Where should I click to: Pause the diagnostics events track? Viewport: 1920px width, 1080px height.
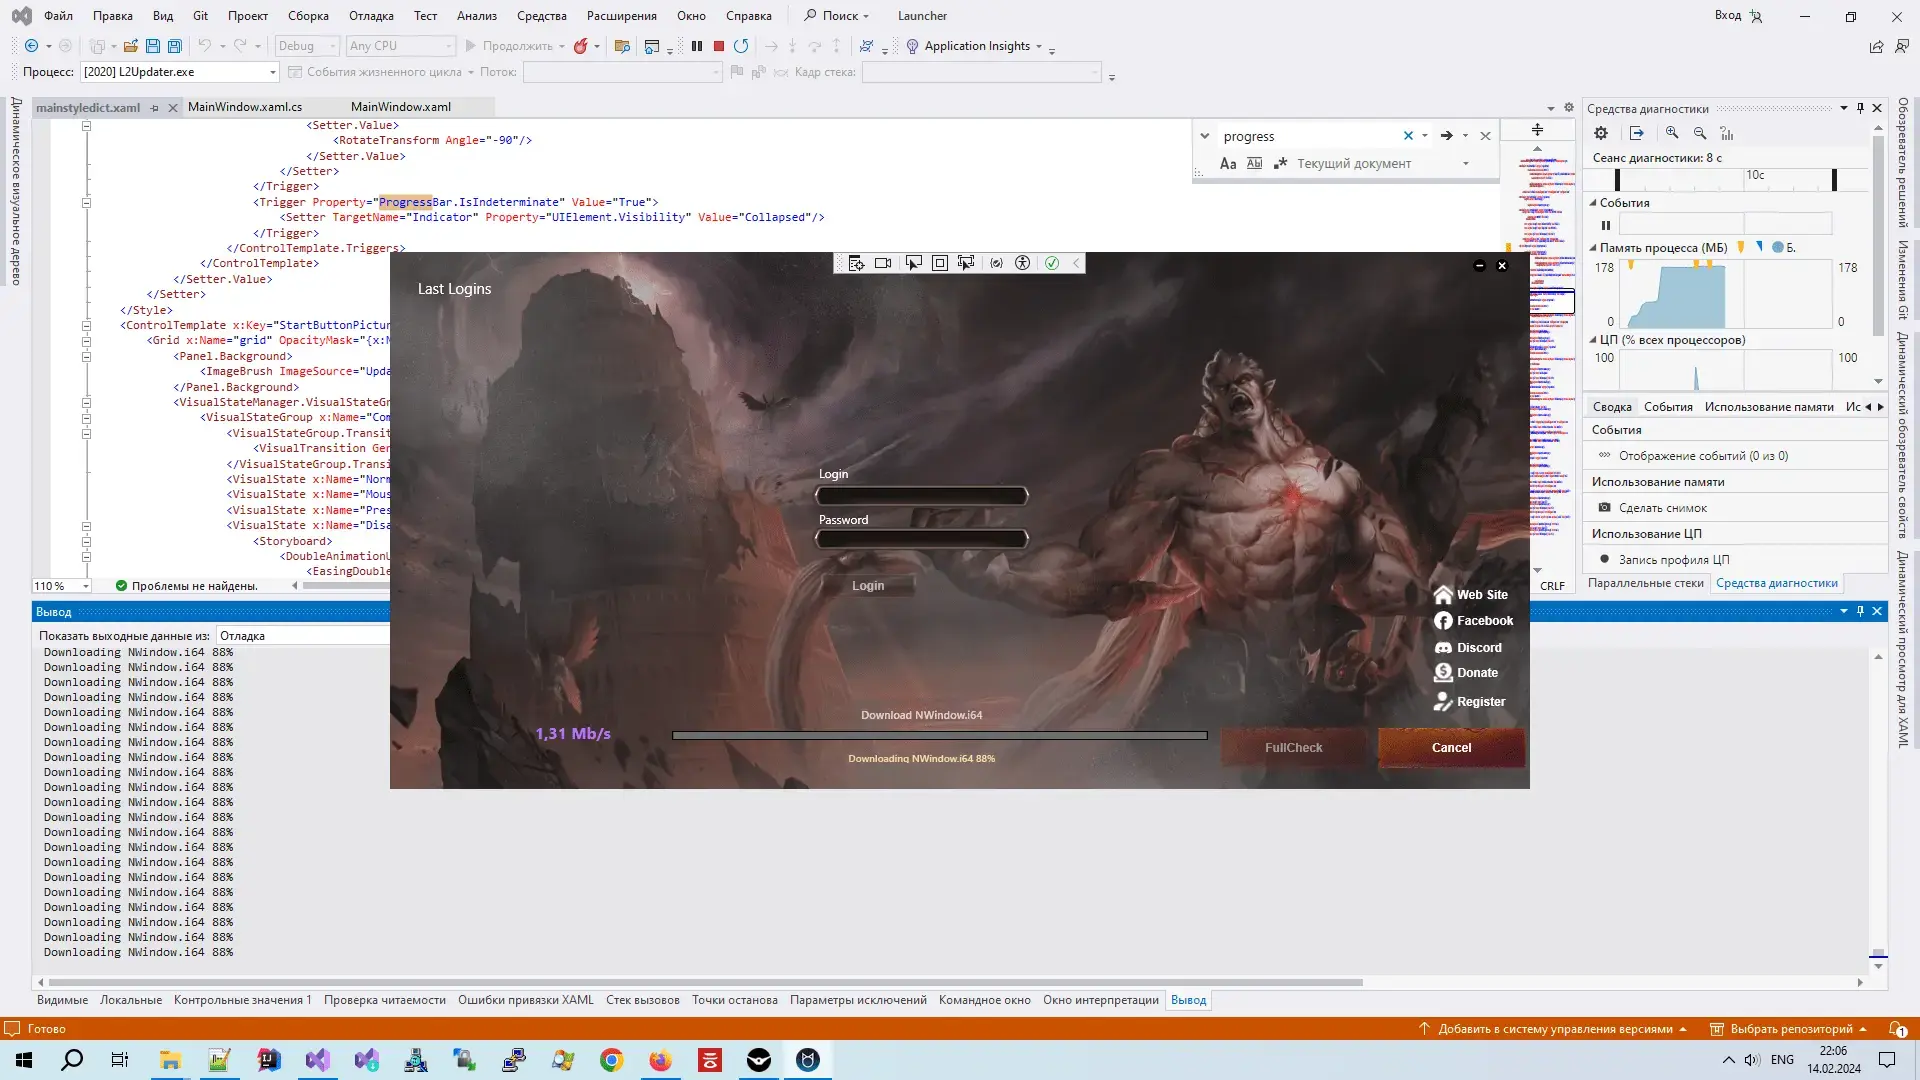(1606, 225)
